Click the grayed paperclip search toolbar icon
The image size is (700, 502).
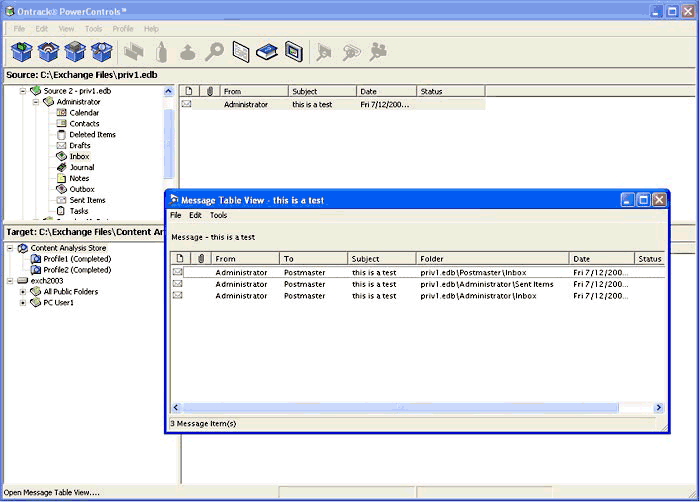[351, 52]
